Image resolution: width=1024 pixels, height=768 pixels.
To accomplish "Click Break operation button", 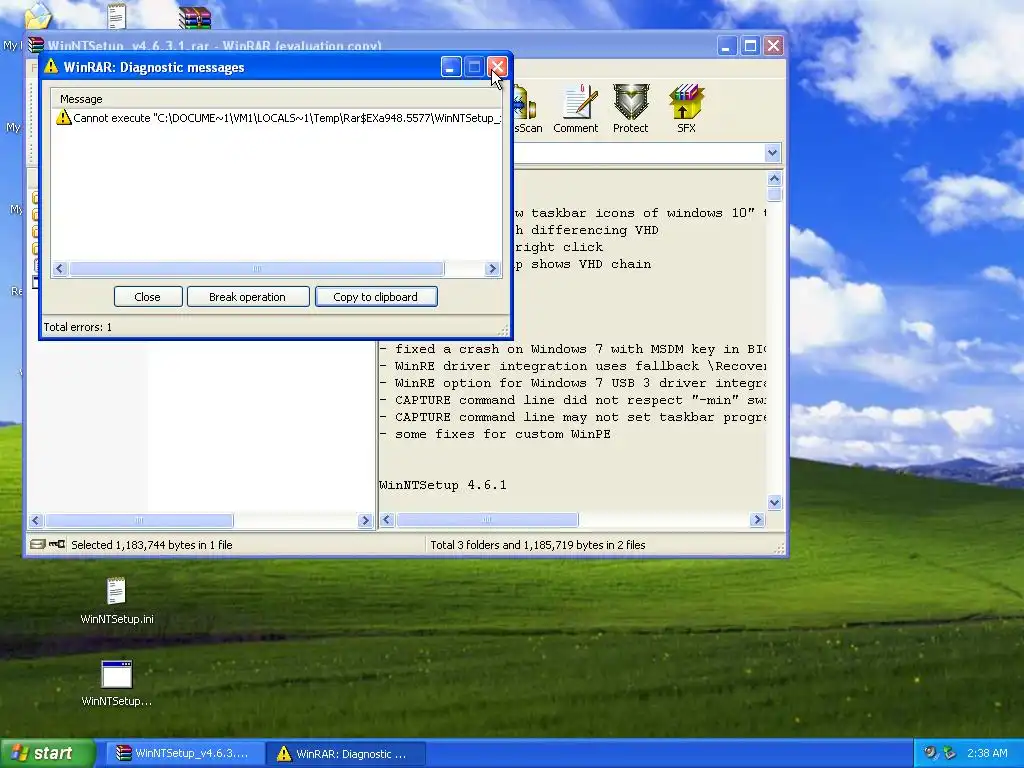I will tap(248, 296).
